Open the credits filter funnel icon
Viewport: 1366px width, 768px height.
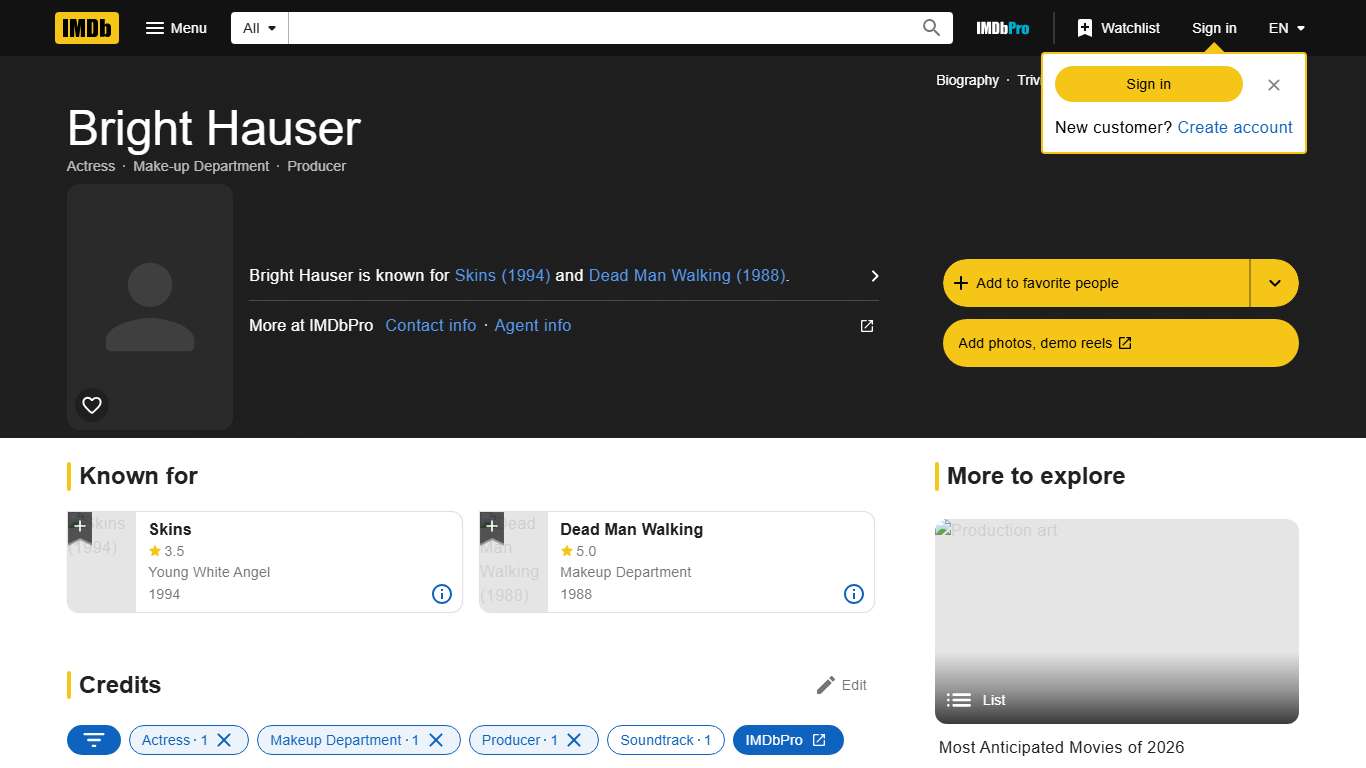93,740
